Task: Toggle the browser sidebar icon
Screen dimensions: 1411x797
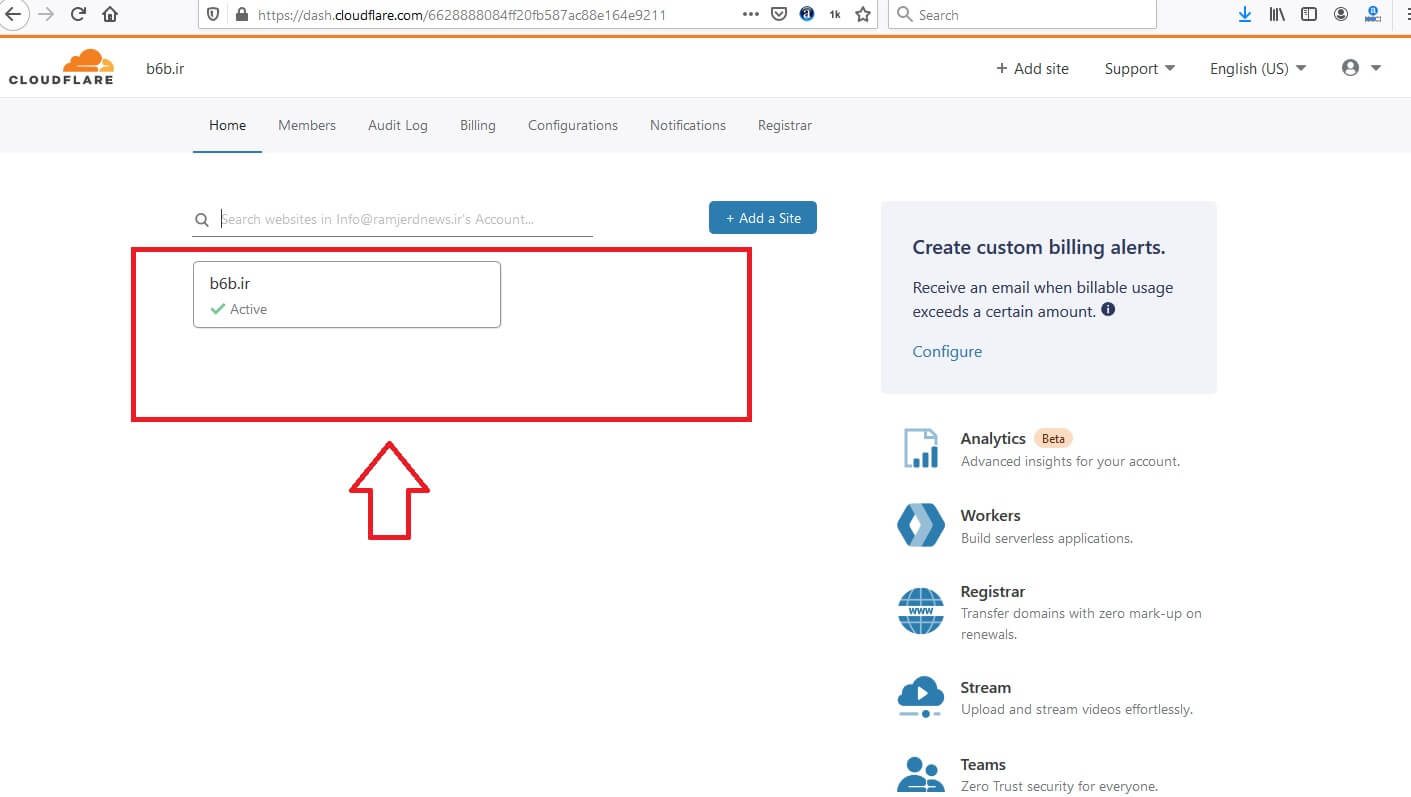Action: click(x=1309, y=15)
